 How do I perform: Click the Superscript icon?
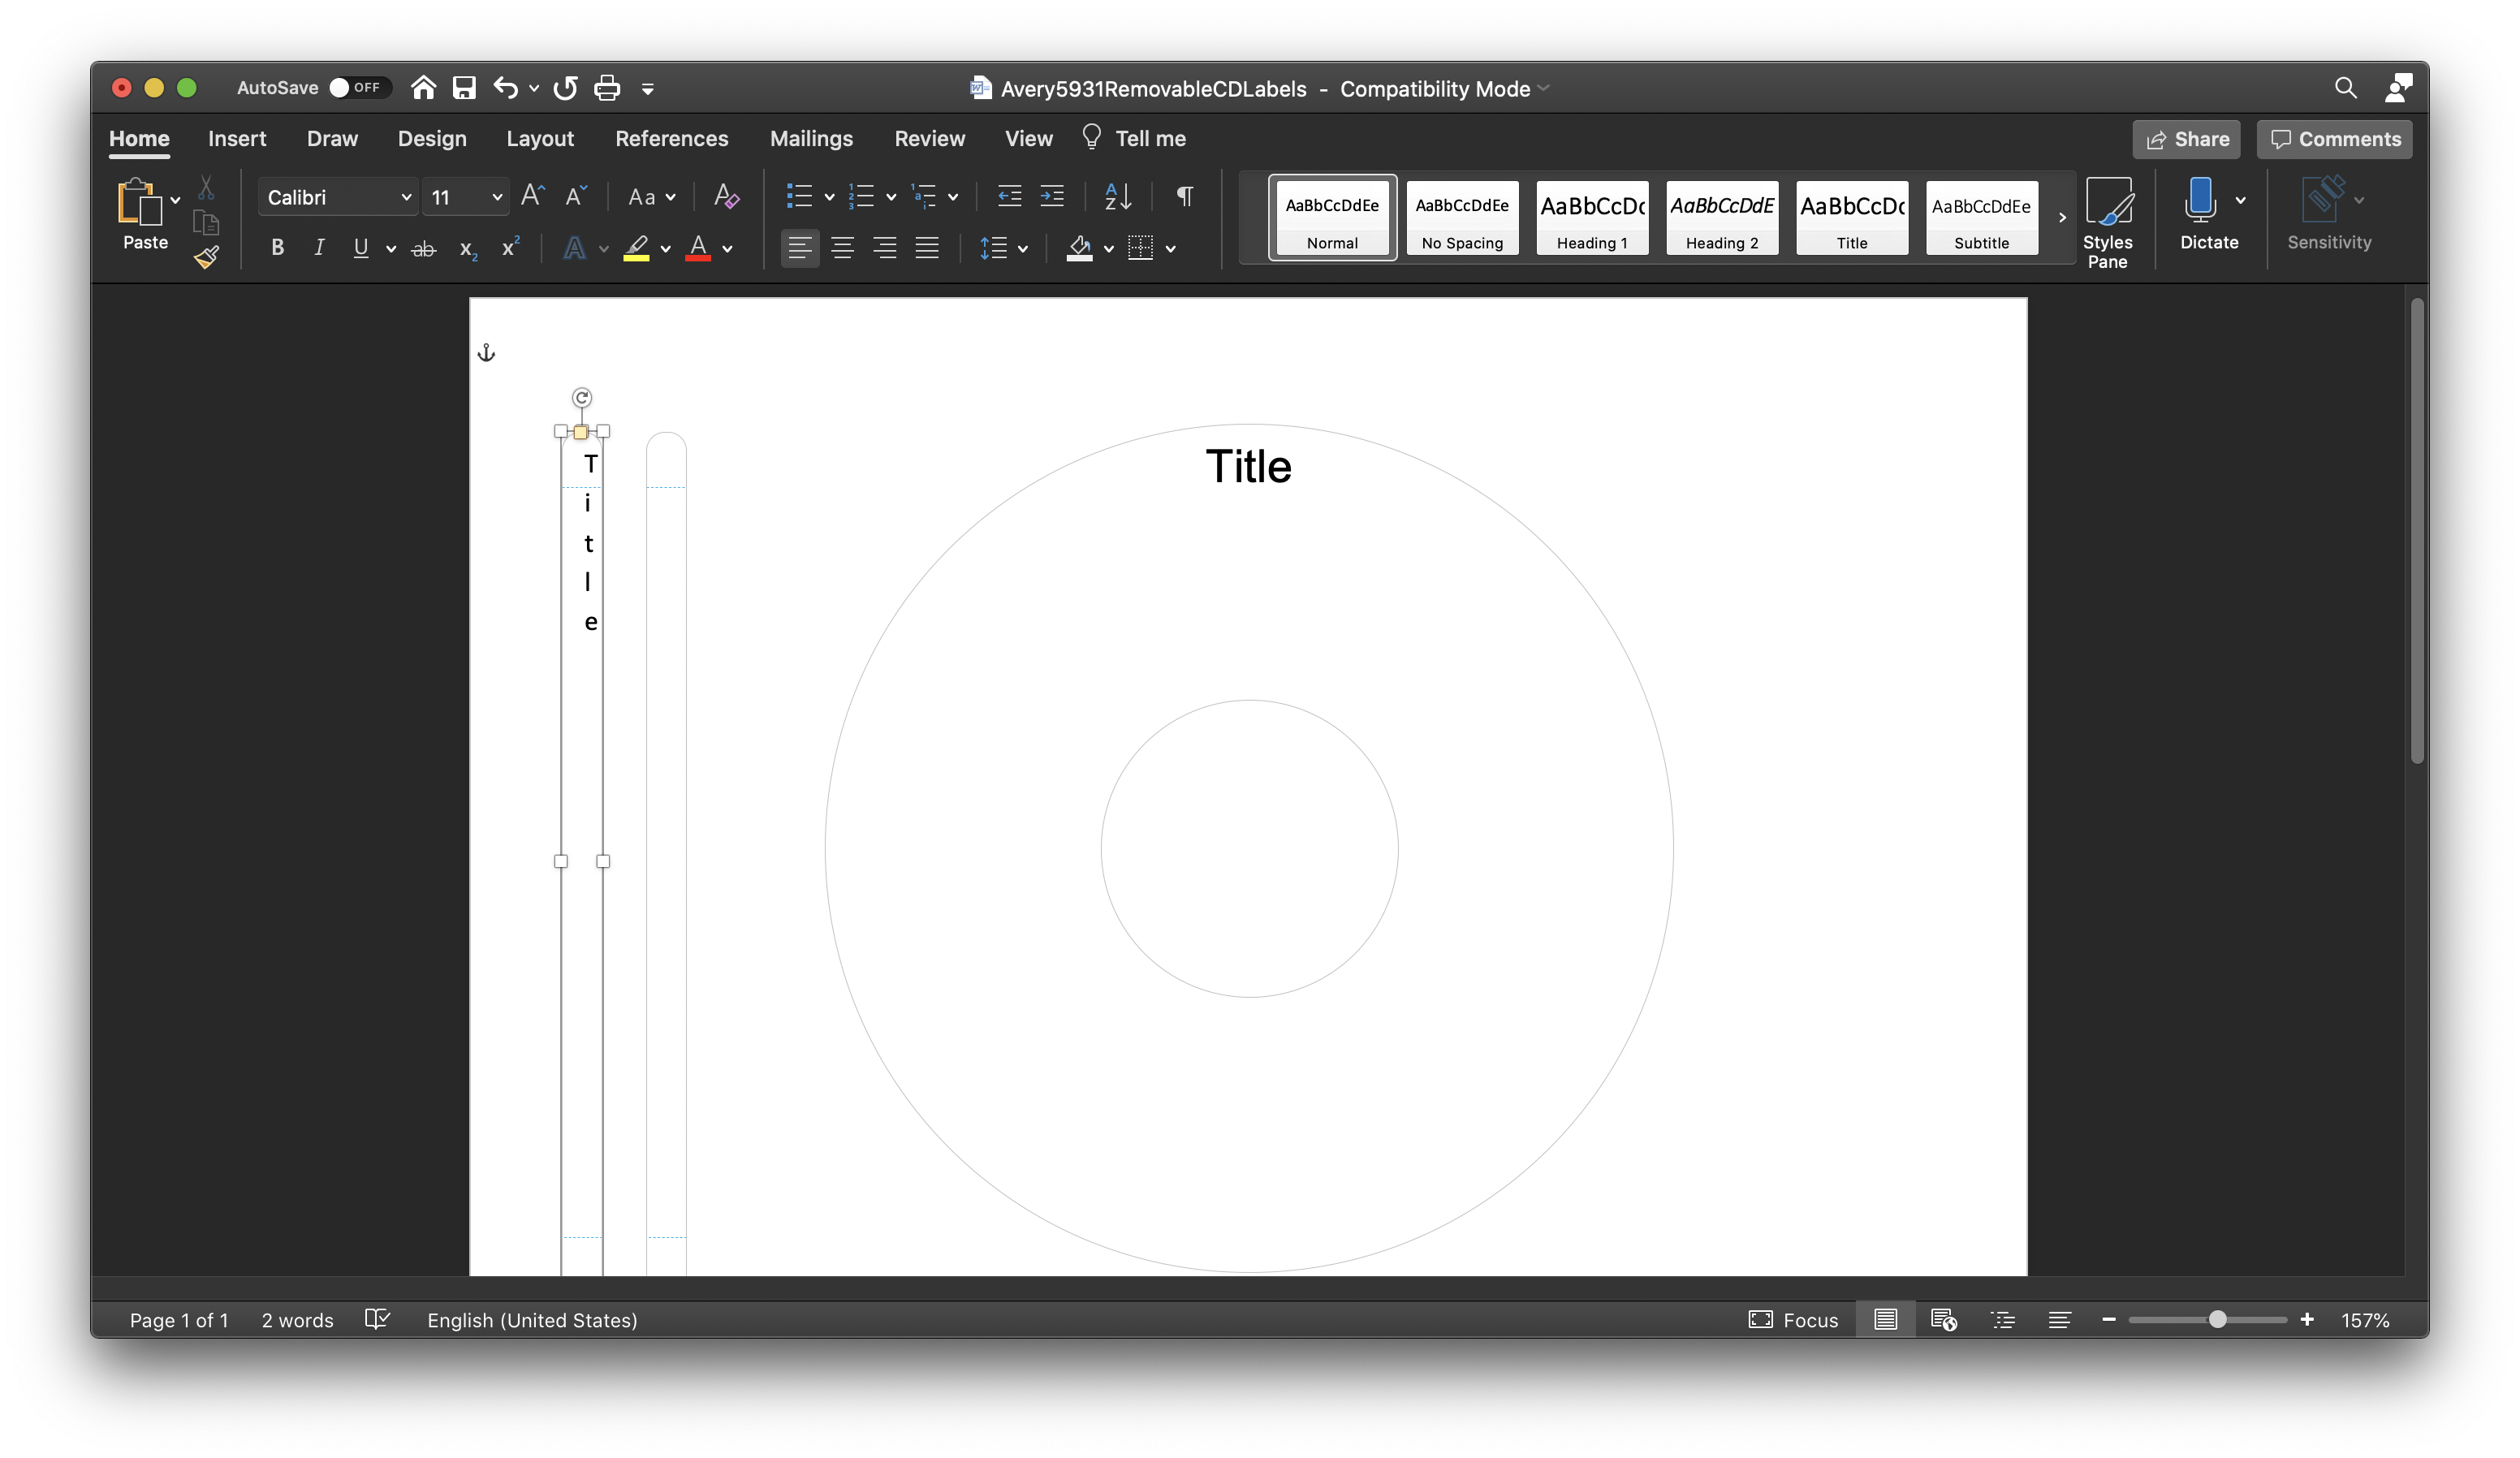pos(510,248)
